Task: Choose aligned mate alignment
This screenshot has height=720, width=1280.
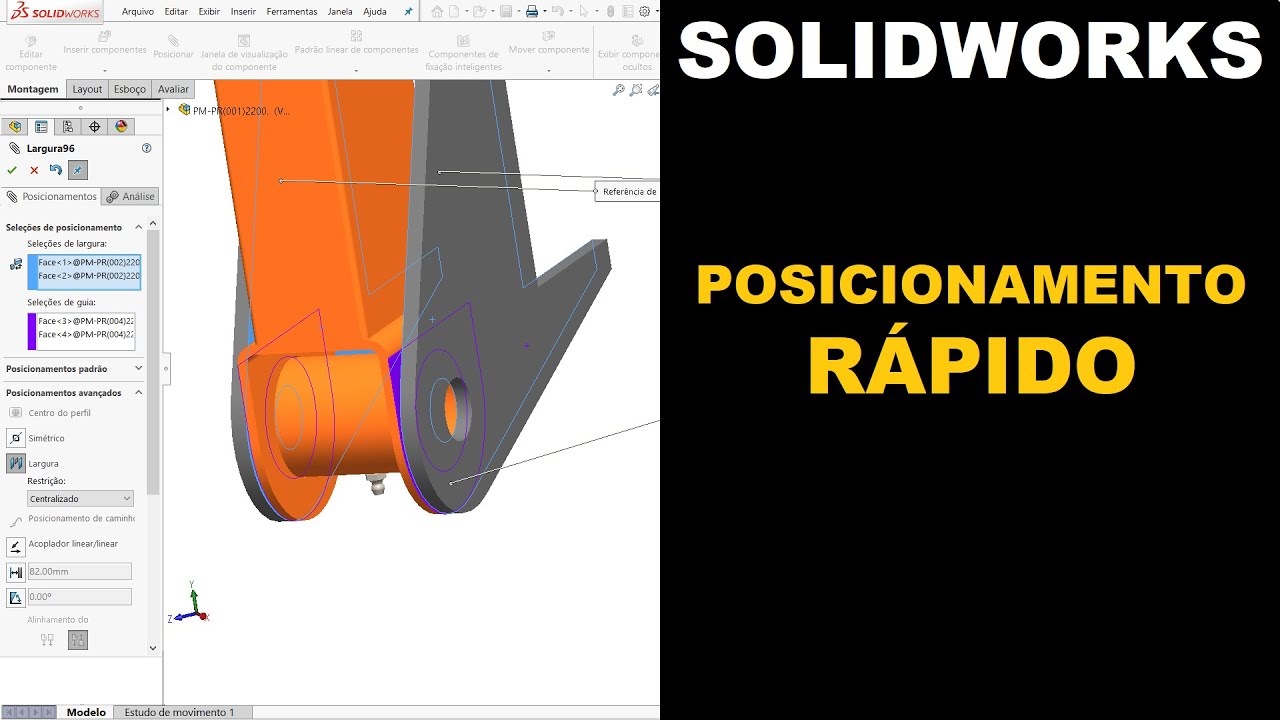Action: pyautogui.click(x=47, y=640)
